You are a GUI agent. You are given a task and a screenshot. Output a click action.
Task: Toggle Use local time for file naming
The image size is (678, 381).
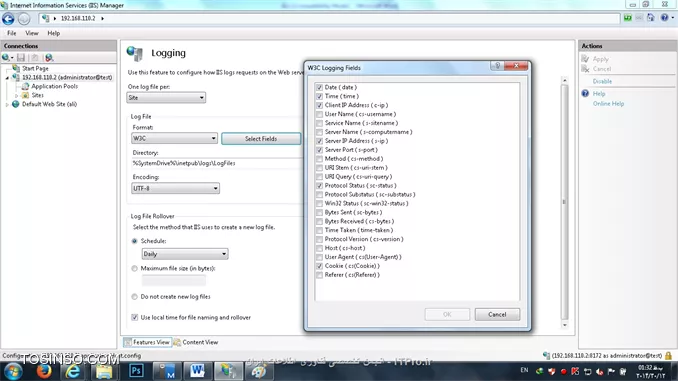[134, 317]
